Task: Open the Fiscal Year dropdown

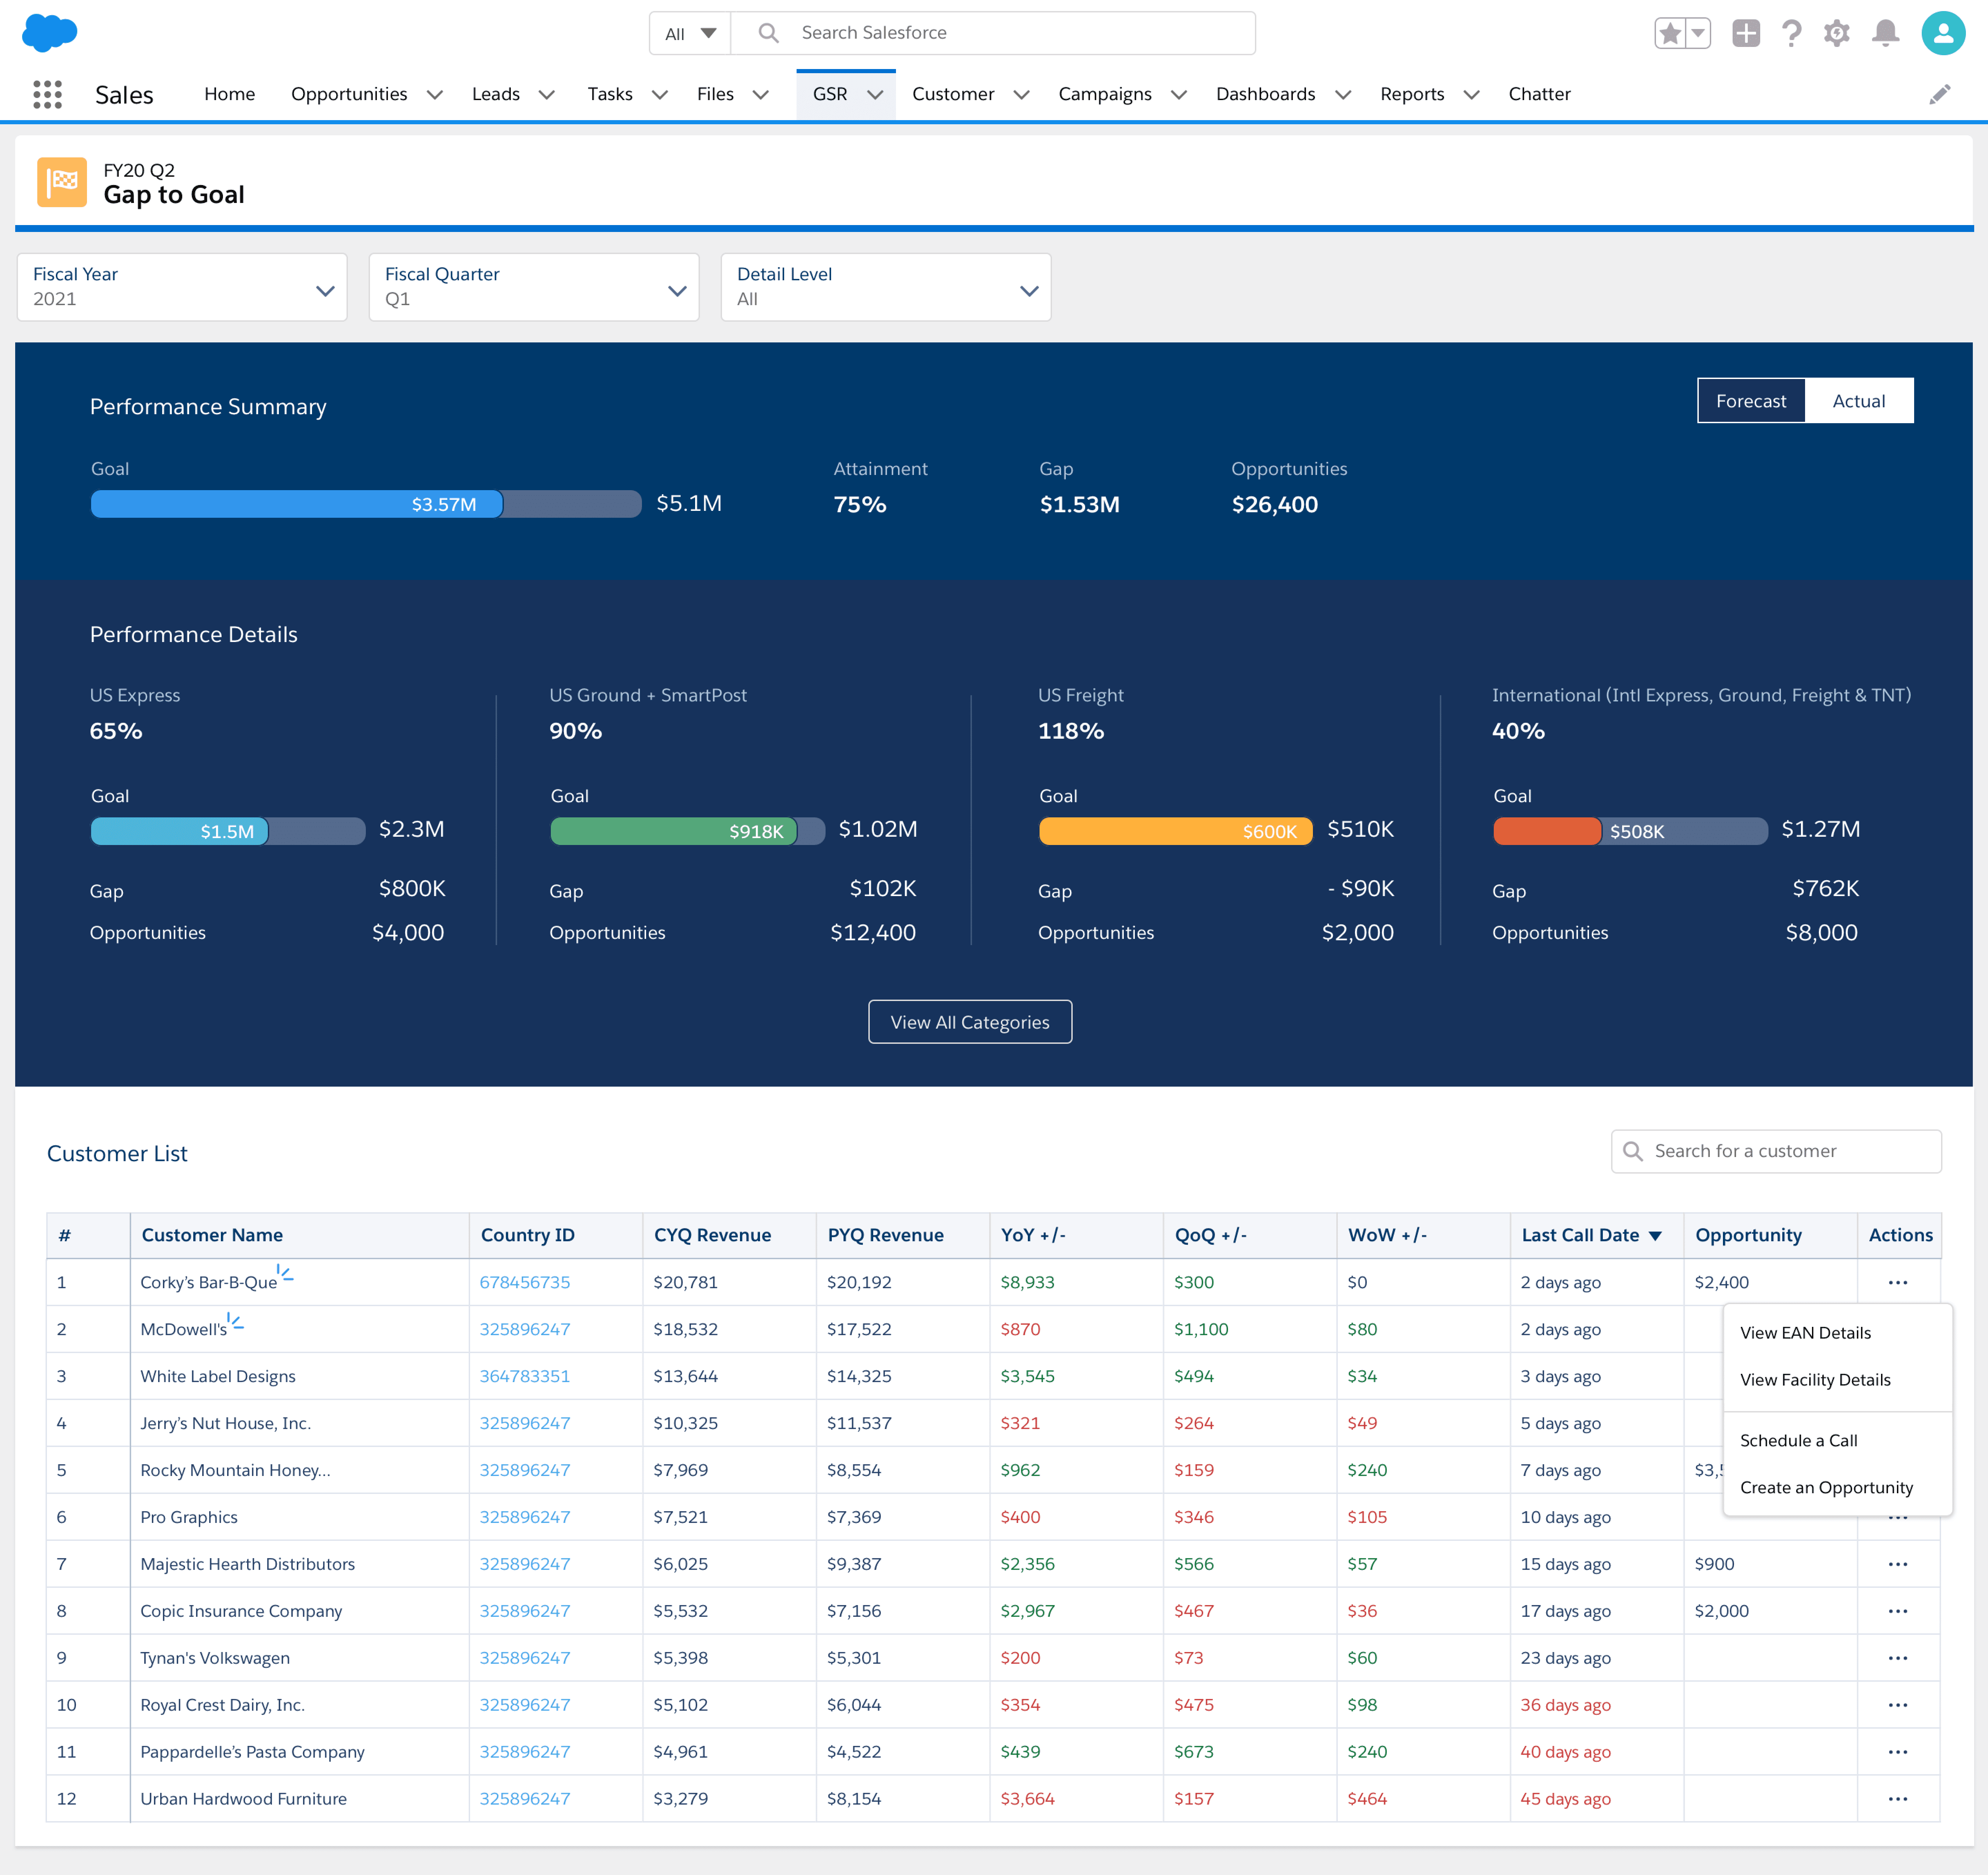Action: click(x=182, y=287)
